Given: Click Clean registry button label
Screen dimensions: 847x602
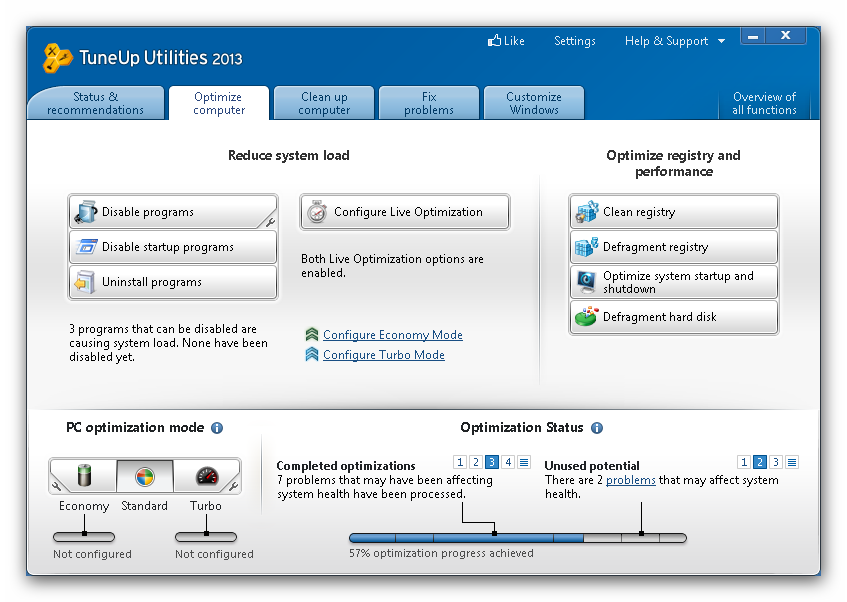Looking at the screenshot, I should 639,212.
